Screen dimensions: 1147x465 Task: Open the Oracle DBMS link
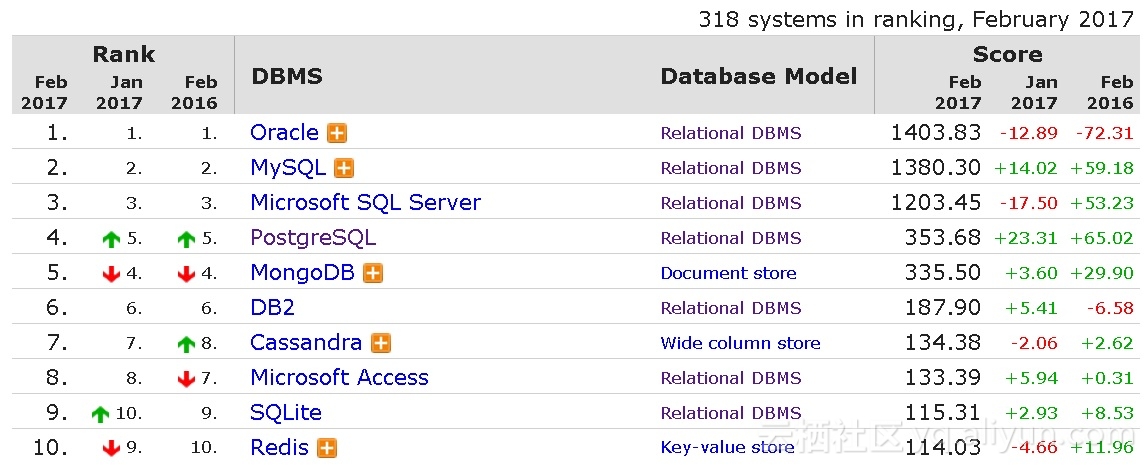[x=285, y=132]
